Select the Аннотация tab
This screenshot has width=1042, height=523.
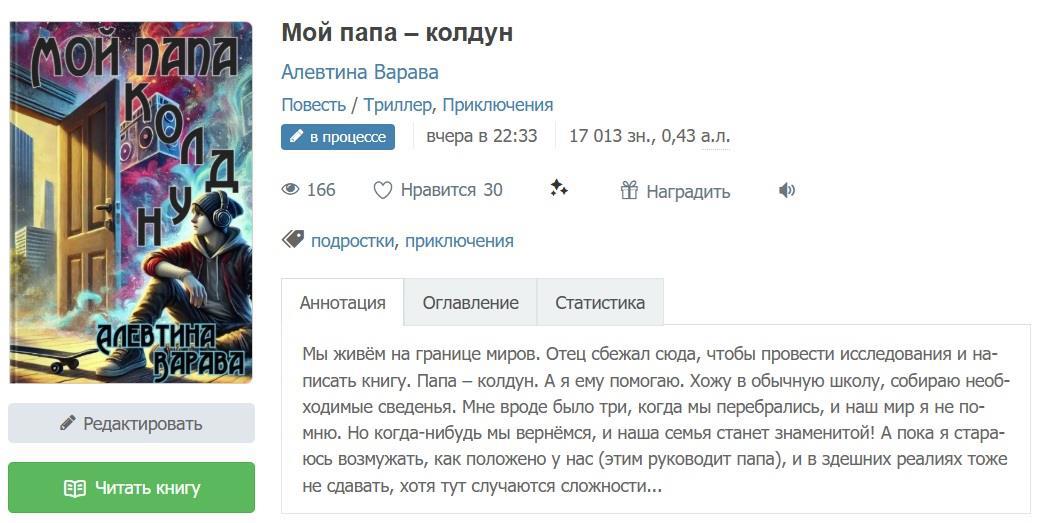[343, 303]
